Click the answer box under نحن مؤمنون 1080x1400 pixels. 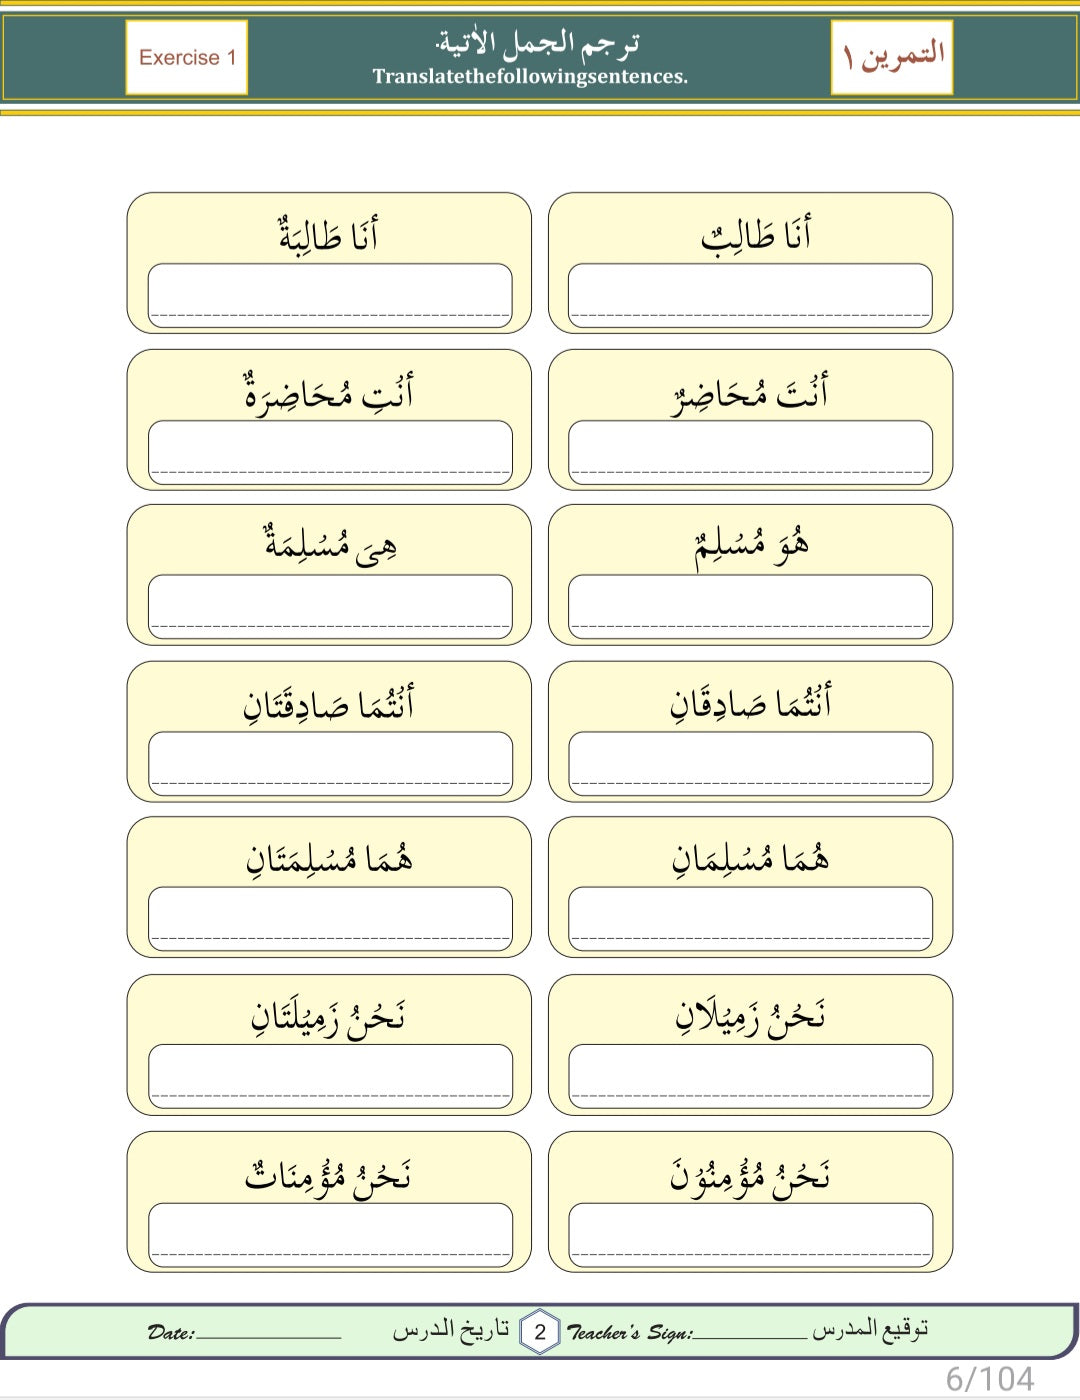tap(750, 1234)
